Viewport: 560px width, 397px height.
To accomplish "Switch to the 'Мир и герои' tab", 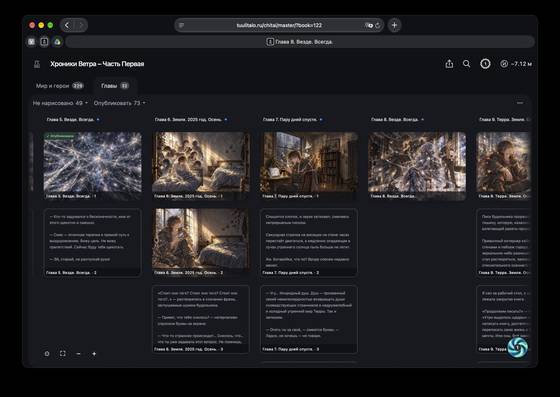I will (60, 86).
